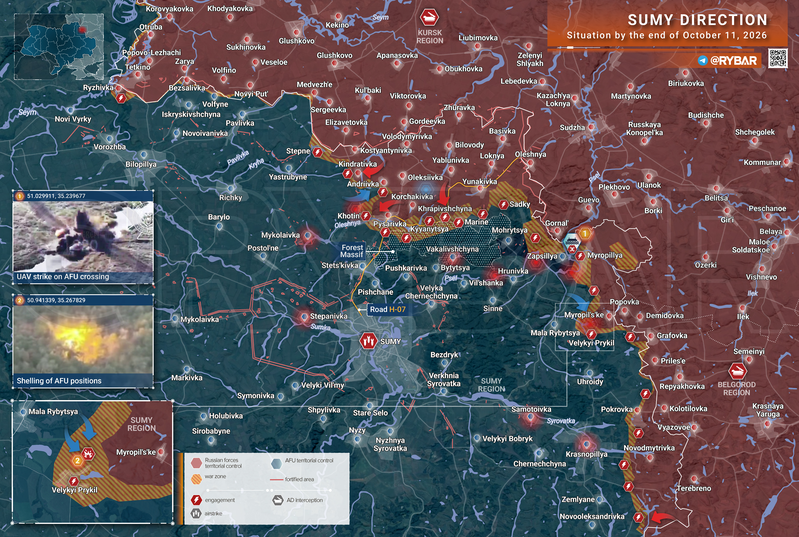The image size is (799, 537).
Task: Click the engagement icon below Ryzhivka
Action: tap(121, 98)
